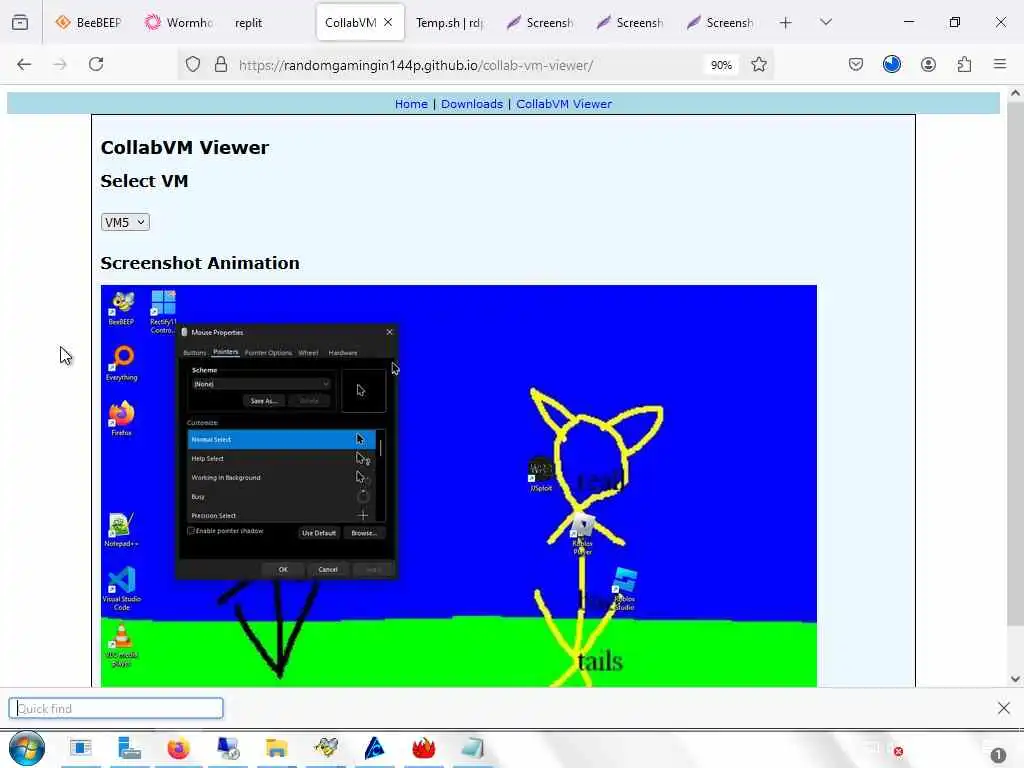Follow the Downloads link
Image resolution: width=1024 pixels, height=768 pixels.
tap(472, 104)
